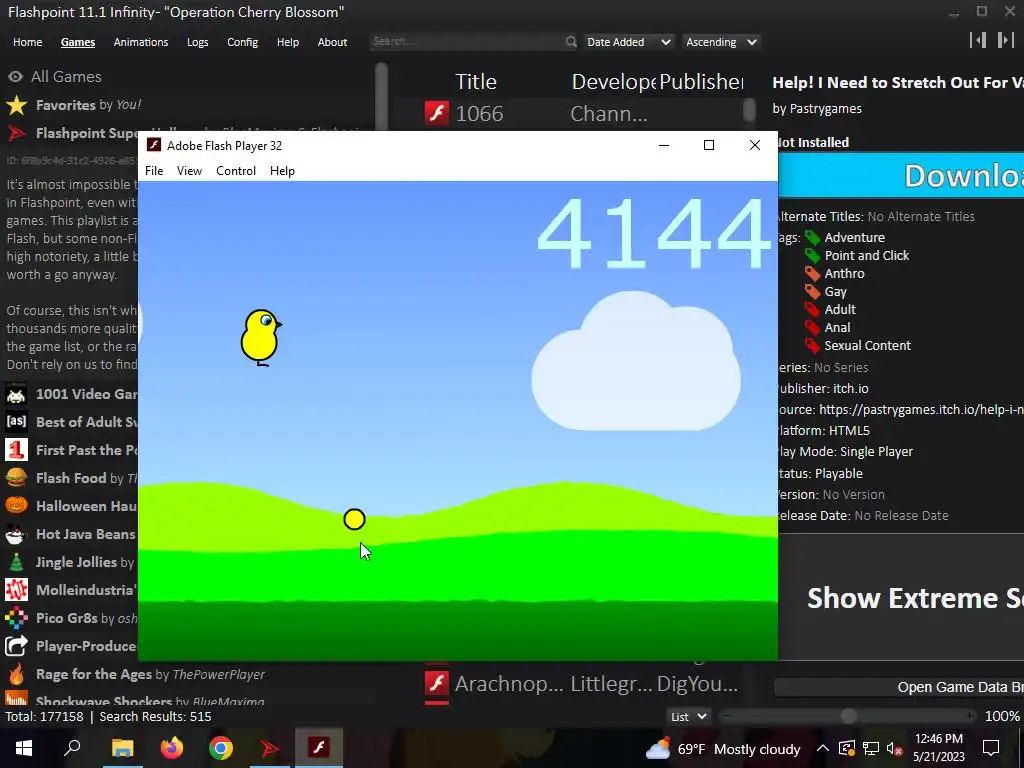Click Show Extreme Screenshot button

901,598
